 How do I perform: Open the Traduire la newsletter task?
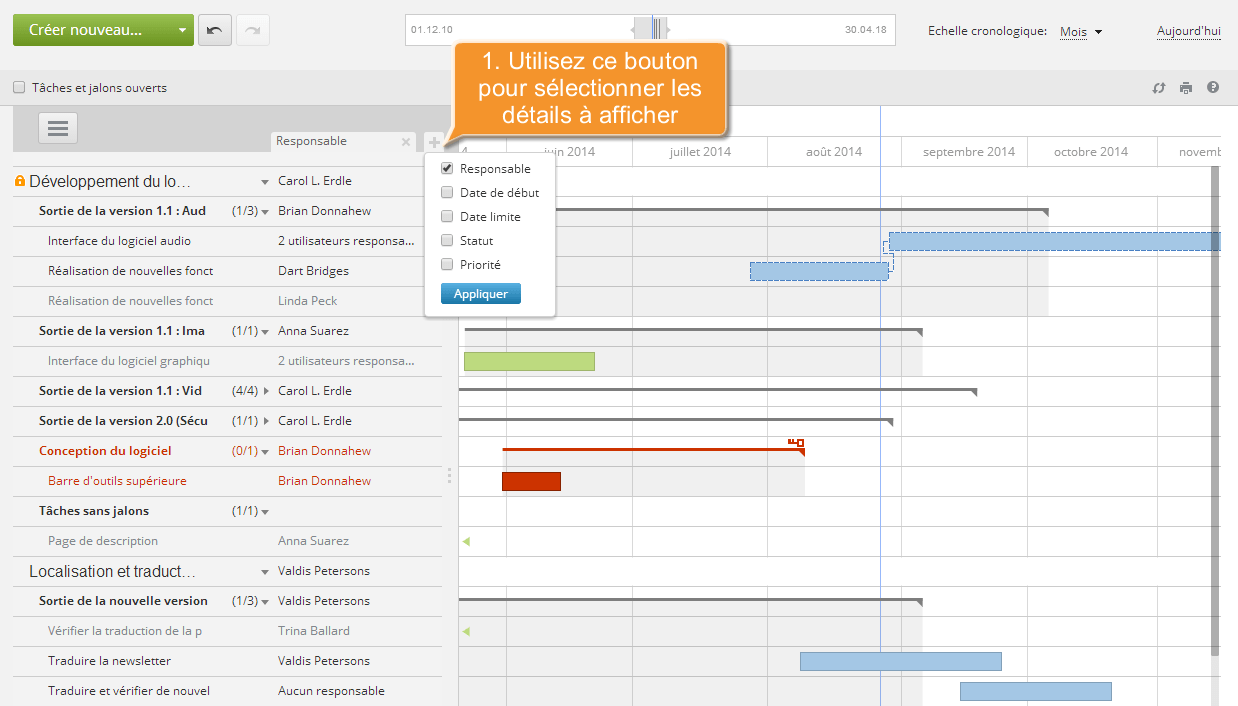coord(109,661)
